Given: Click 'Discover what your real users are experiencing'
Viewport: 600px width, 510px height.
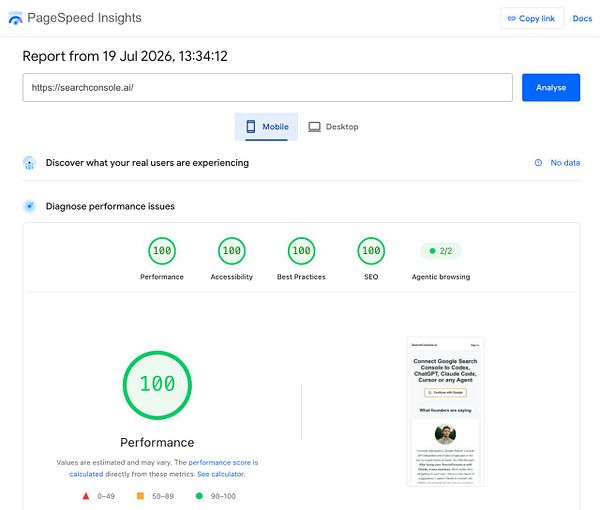Looking at the screenshot, I should click(x=147, y=163).
